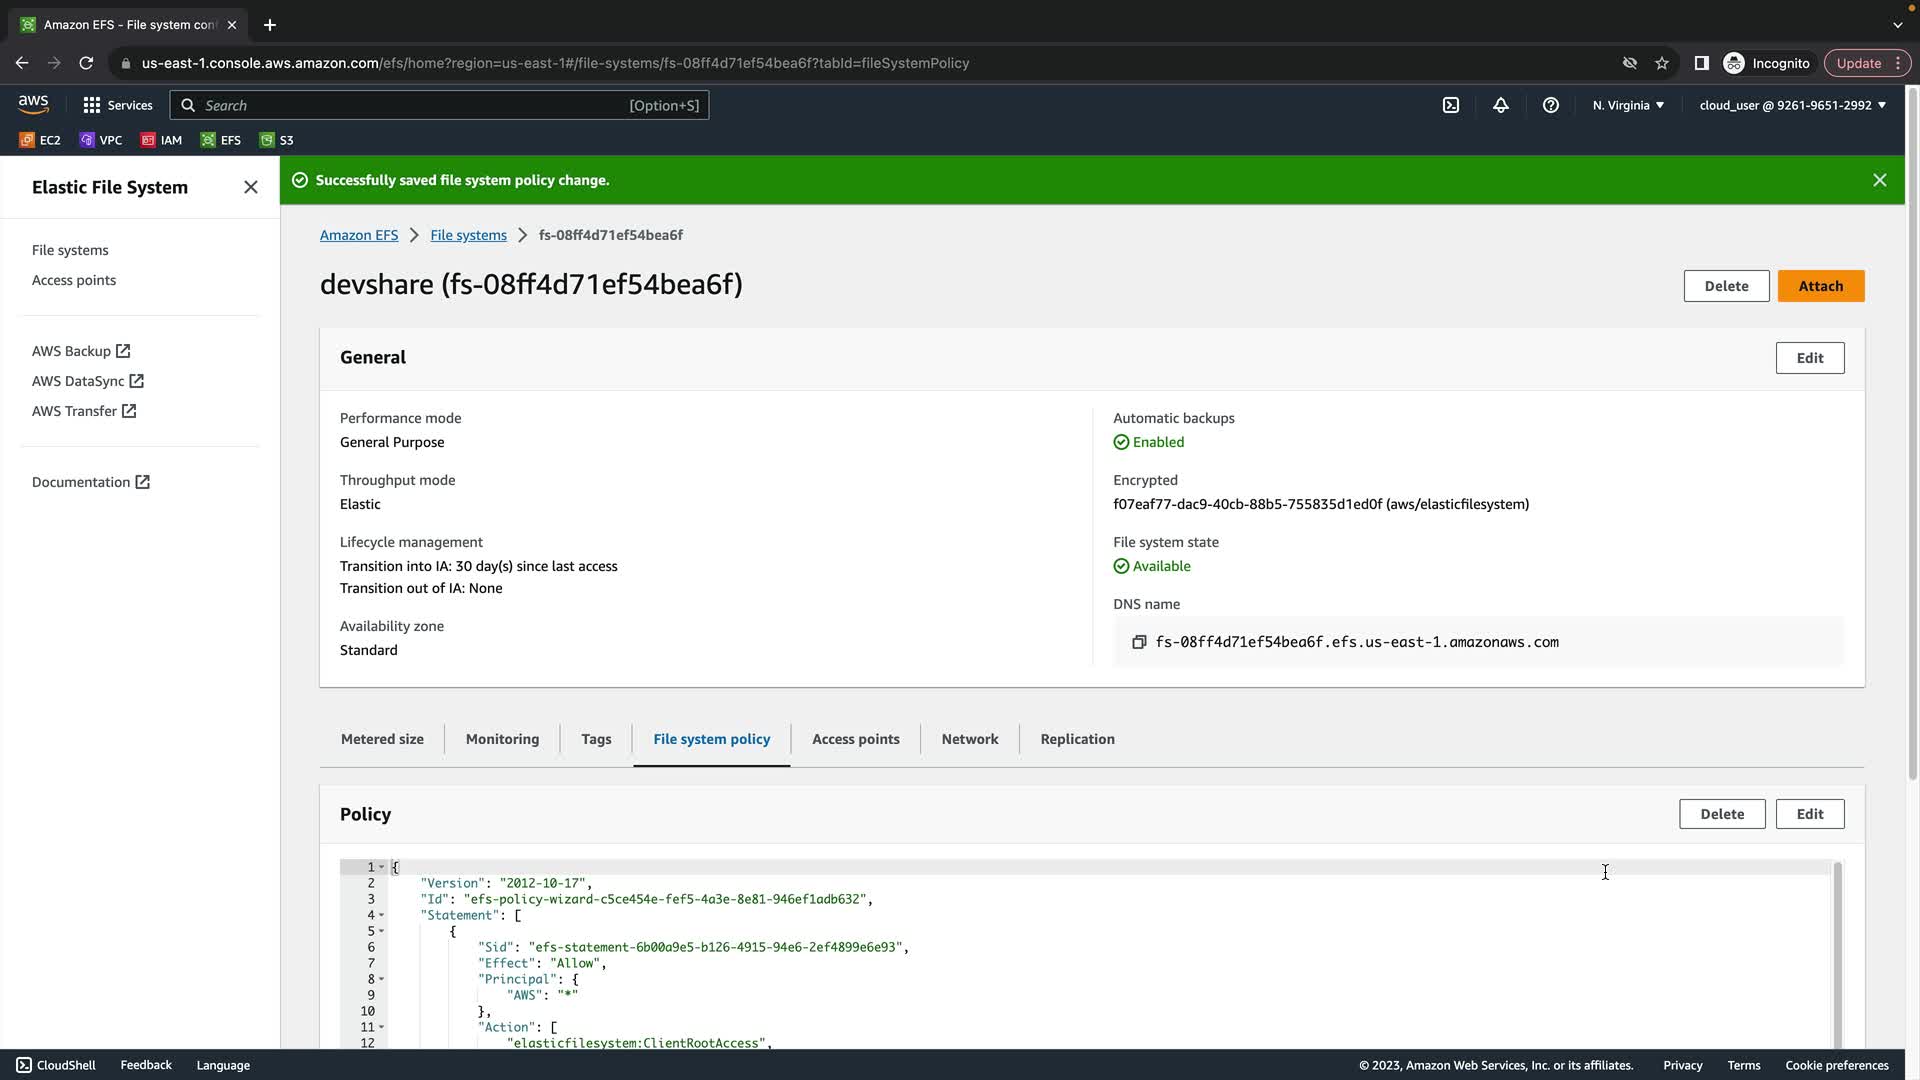Click the orange Attach button
The width and height of the screenshot is (1920, 1080).
click(x=1820, y=286)
